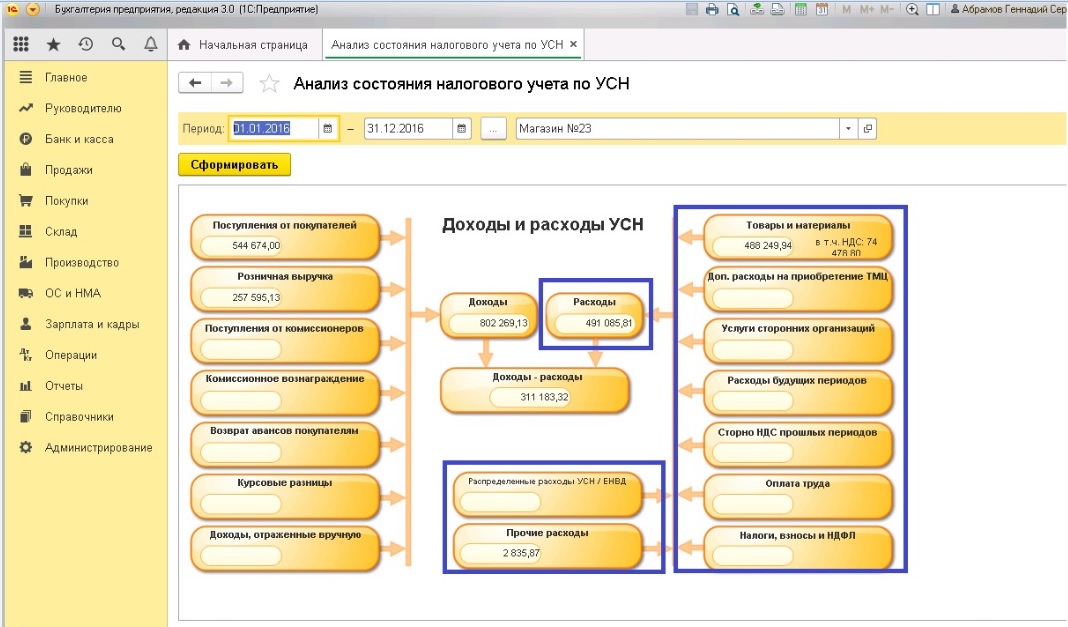
Task: Click the Возврат авансов покупателям block
Action: 285,443
